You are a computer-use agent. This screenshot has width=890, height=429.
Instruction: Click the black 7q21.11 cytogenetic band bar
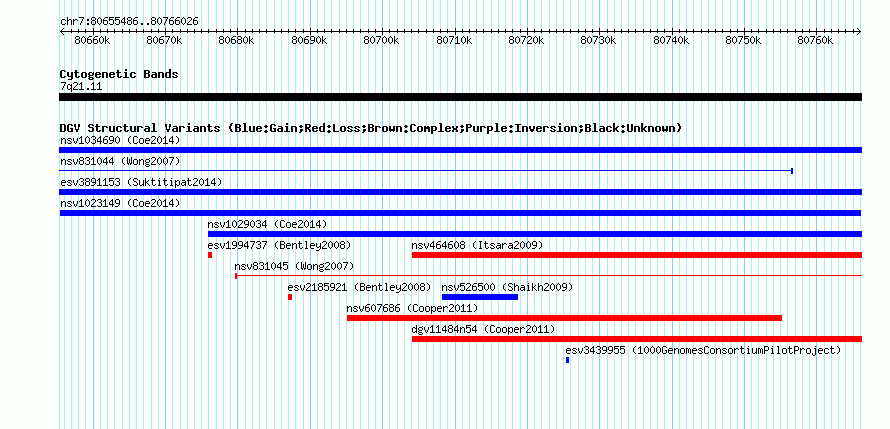460,97
